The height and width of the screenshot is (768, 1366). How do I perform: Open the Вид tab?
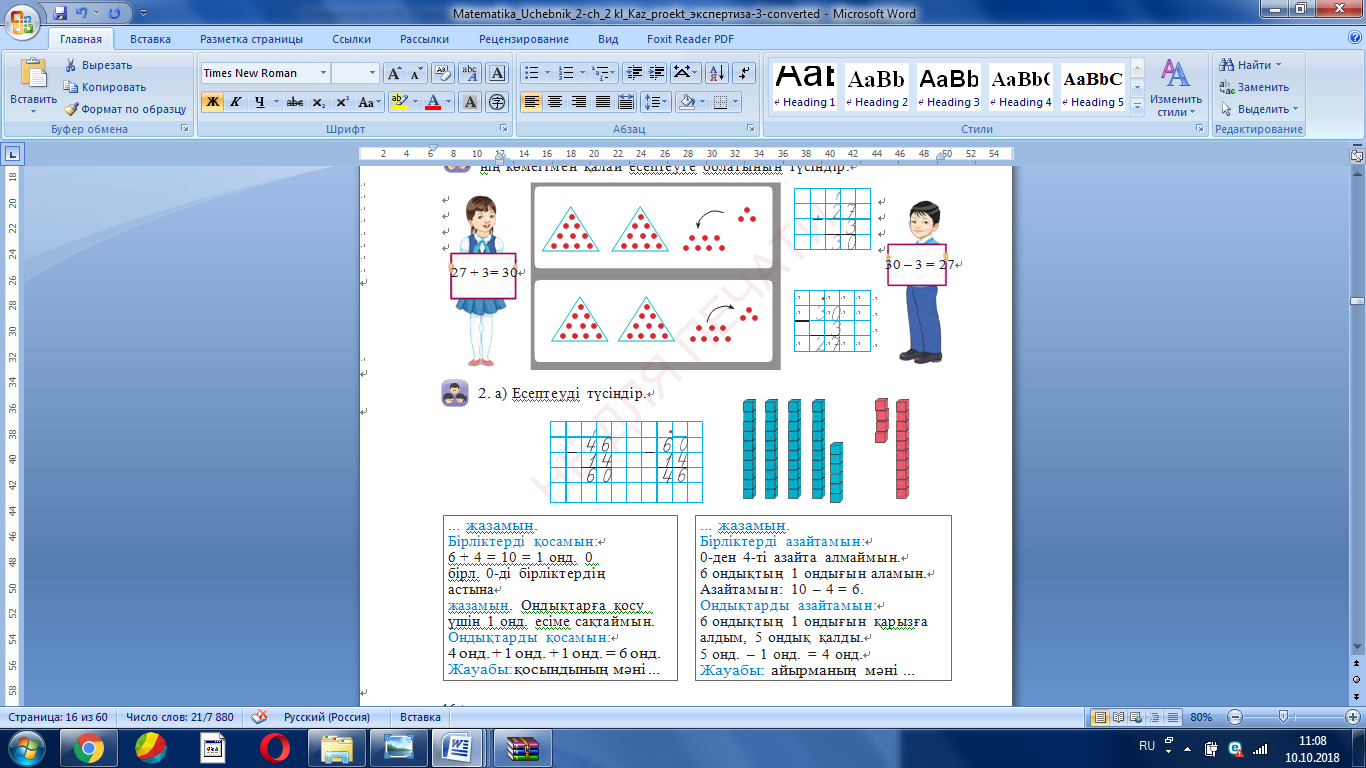click(608, 39)
